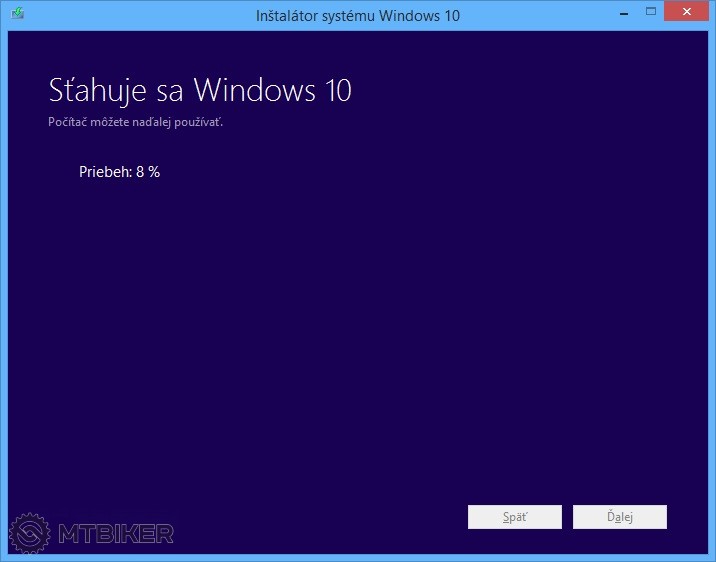Click the title bar text Inštalátor systému Windows 10
Viewport: 716px width, 562px height.
[358, 14]
